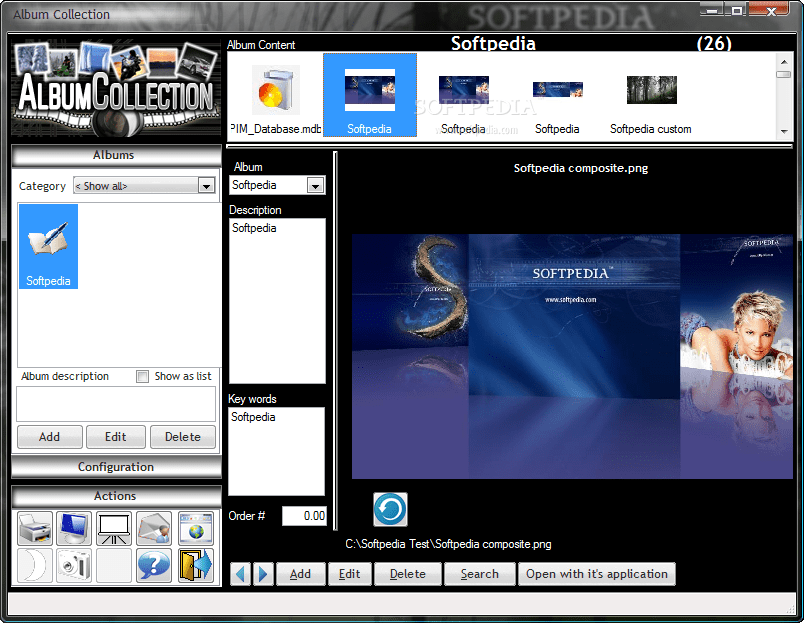Screen dimensions: 804x623
Task: Open the Album dropdown showing Softpedia
Action: click(x=315, y=186)
